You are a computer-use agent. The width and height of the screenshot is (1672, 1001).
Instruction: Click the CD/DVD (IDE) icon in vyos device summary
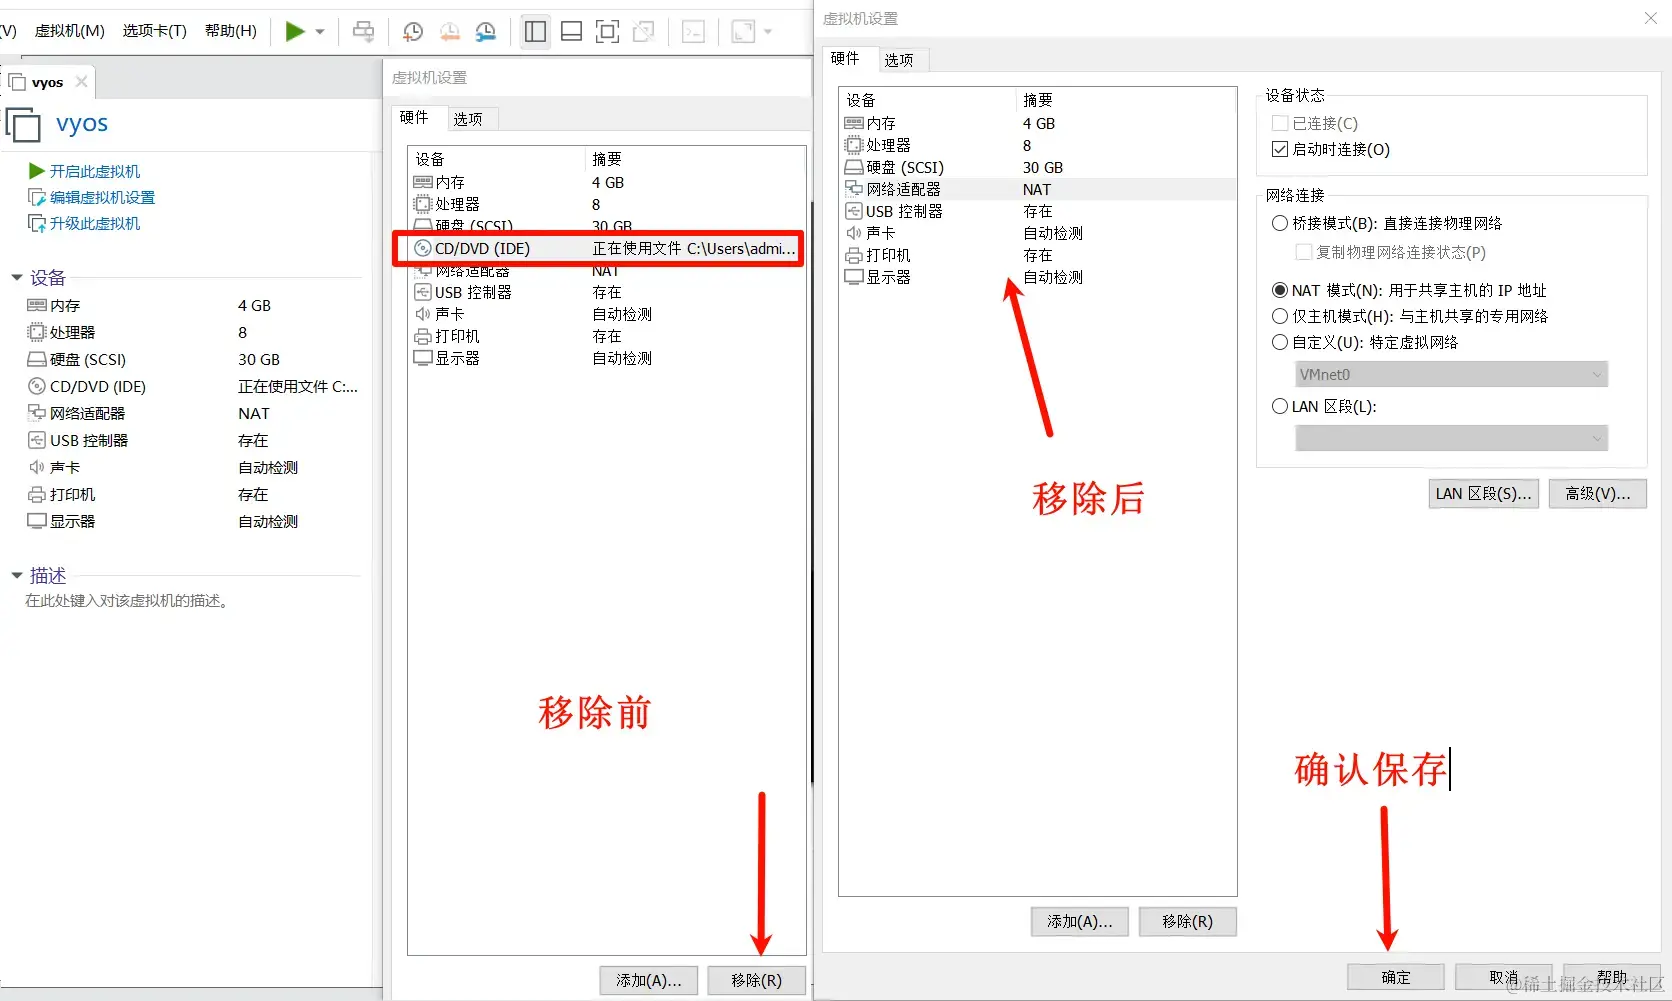(37, 386)
